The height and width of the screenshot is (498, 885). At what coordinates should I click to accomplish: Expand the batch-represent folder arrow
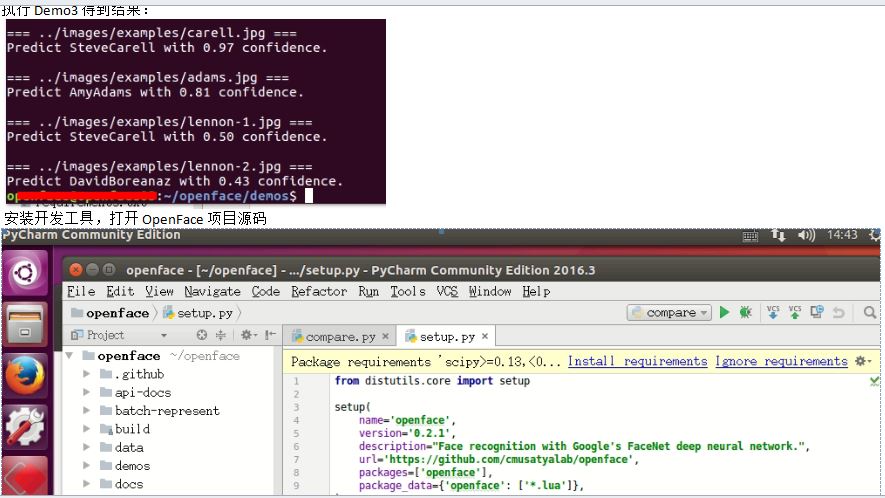coord(86,410)
